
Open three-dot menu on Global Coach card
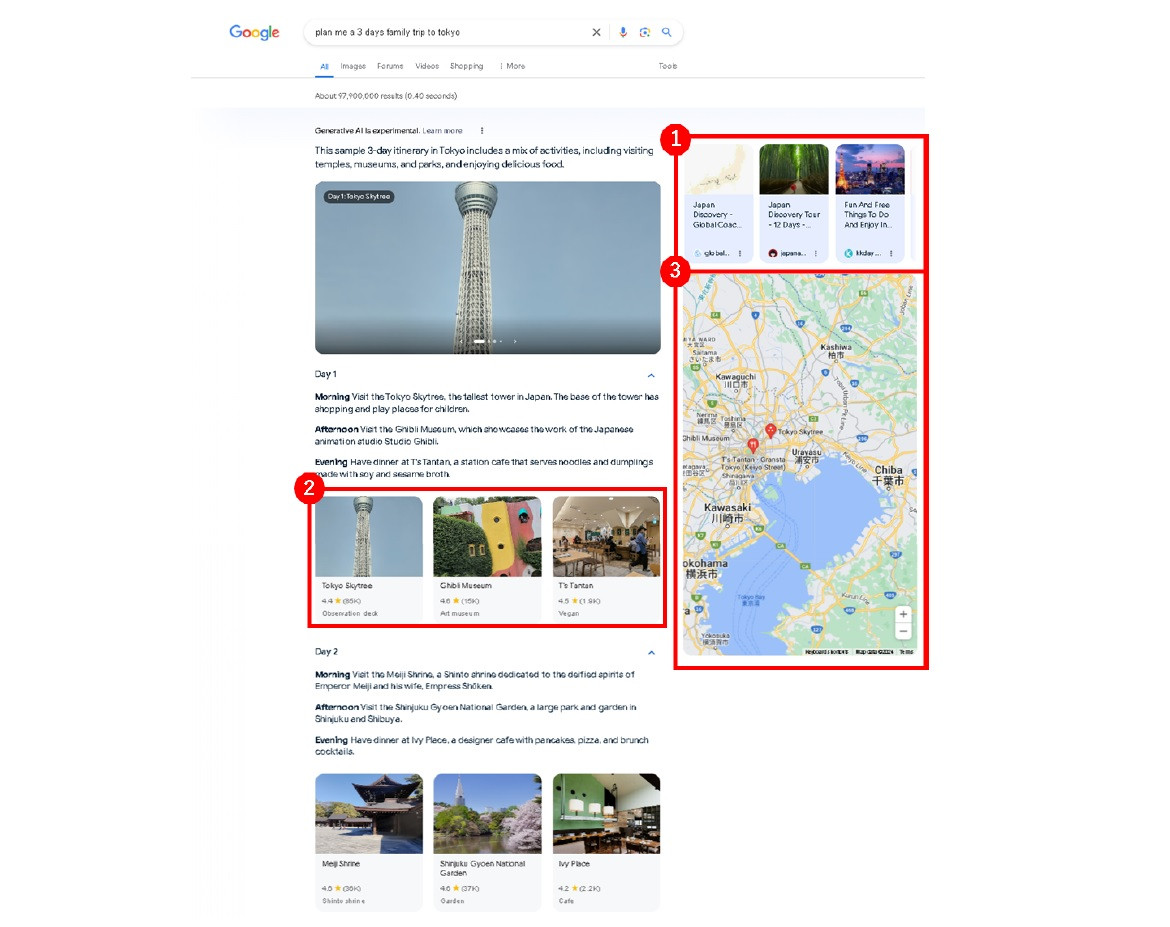tap(740, 254)
